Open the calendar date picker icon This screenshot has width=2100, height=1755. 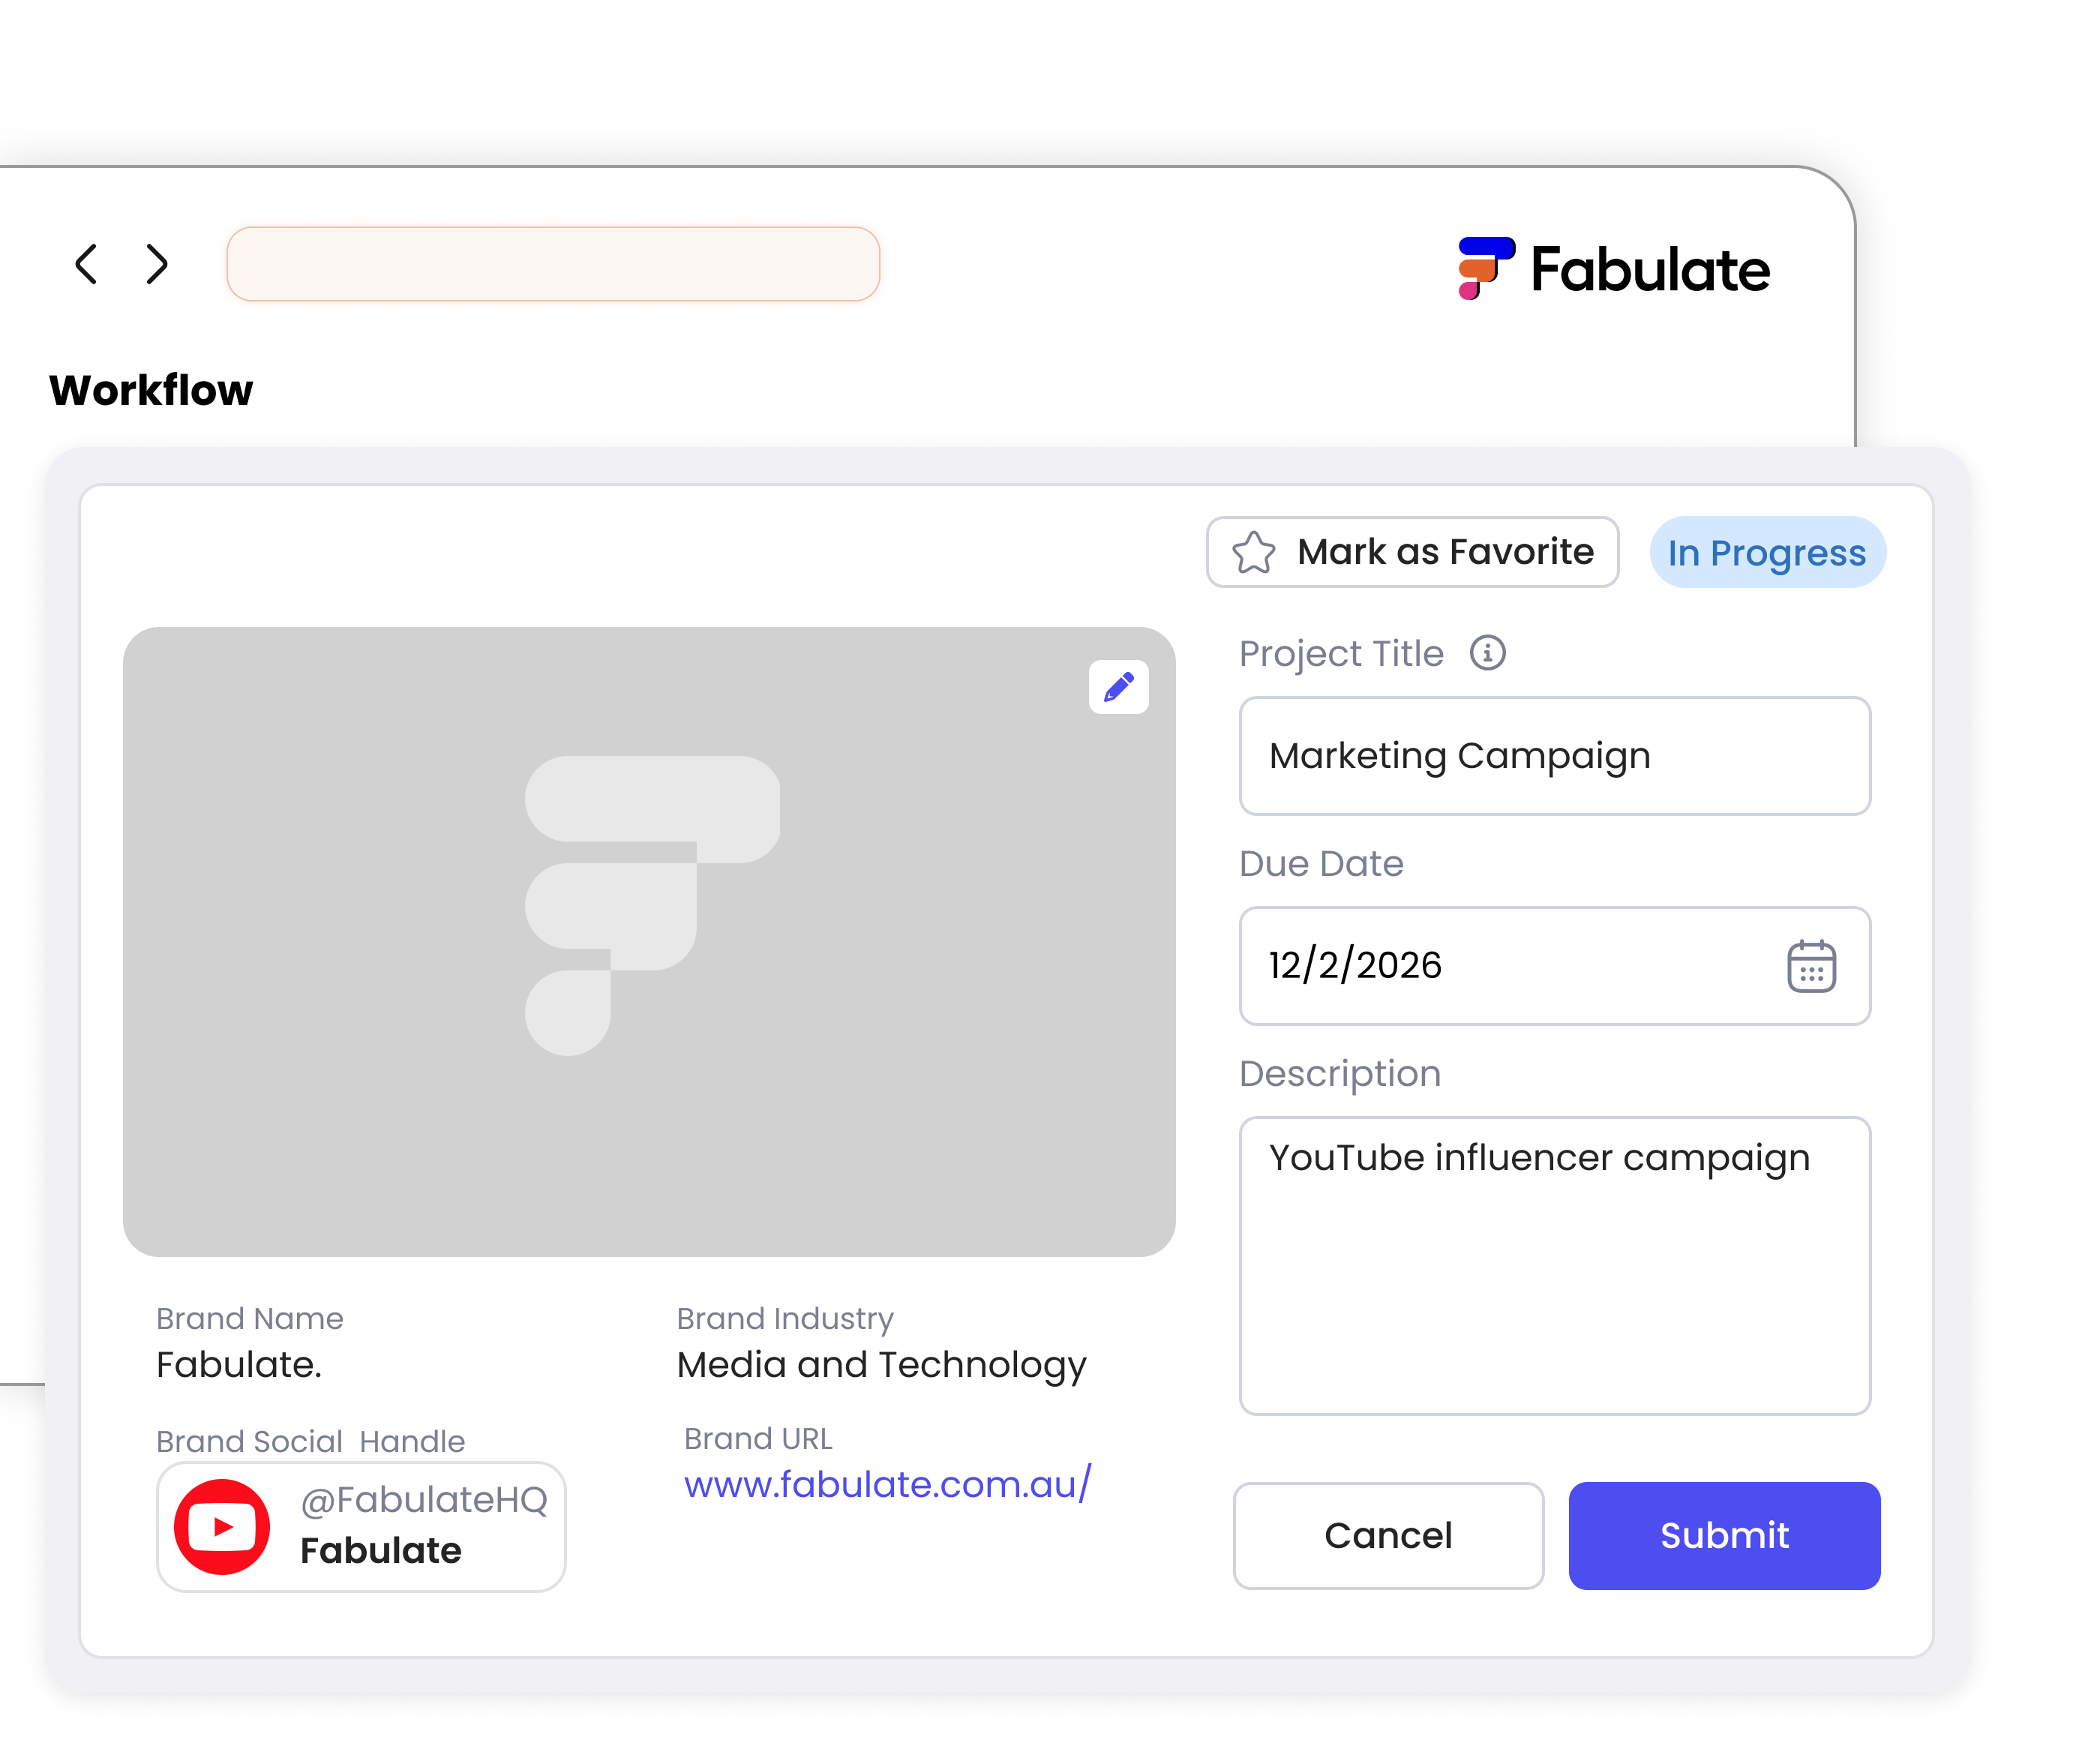[x=1811, y=966]
